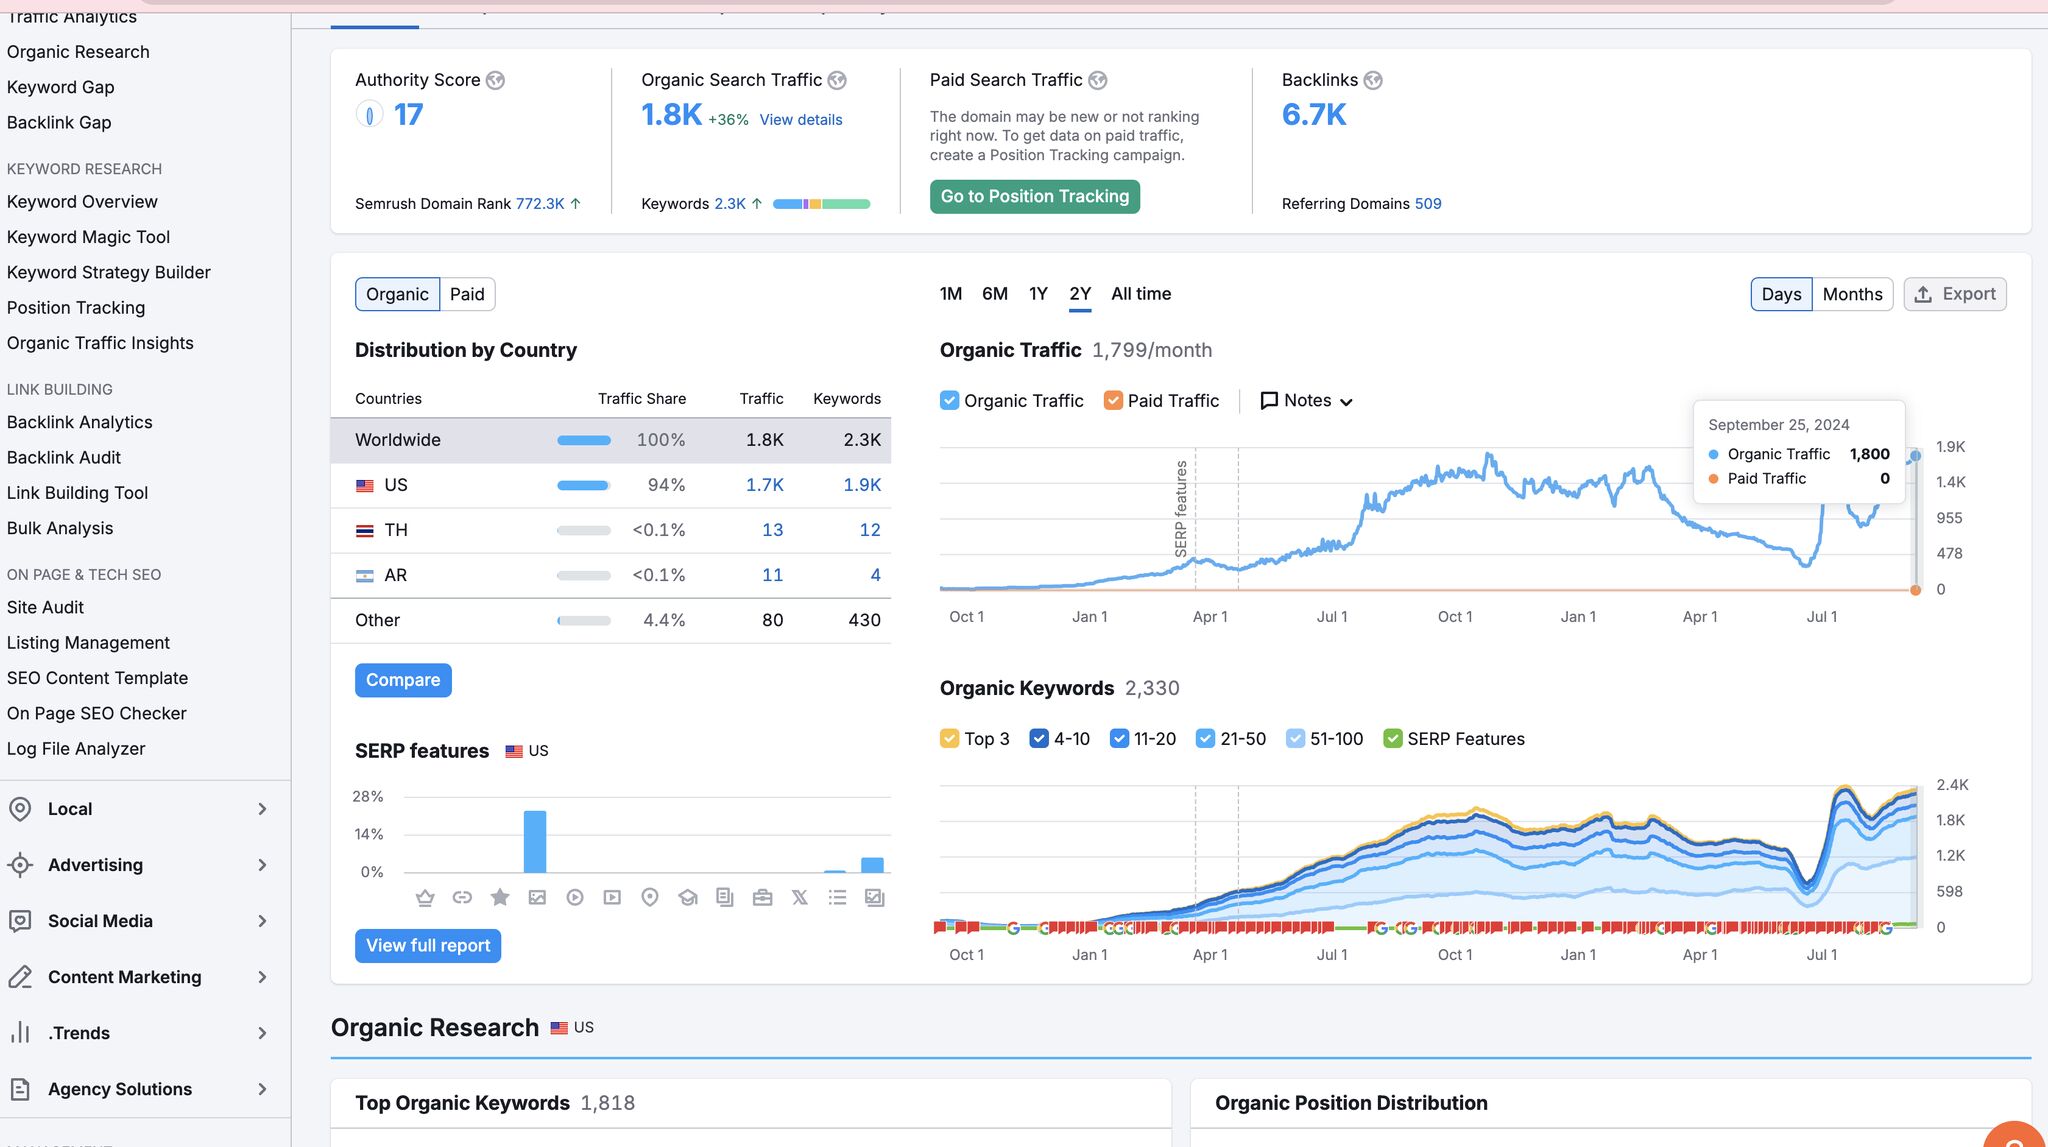Expand the Agency Solutions menu chevron
Viewport: 2048px width, 1147px height.
[x=262, y=1089]
